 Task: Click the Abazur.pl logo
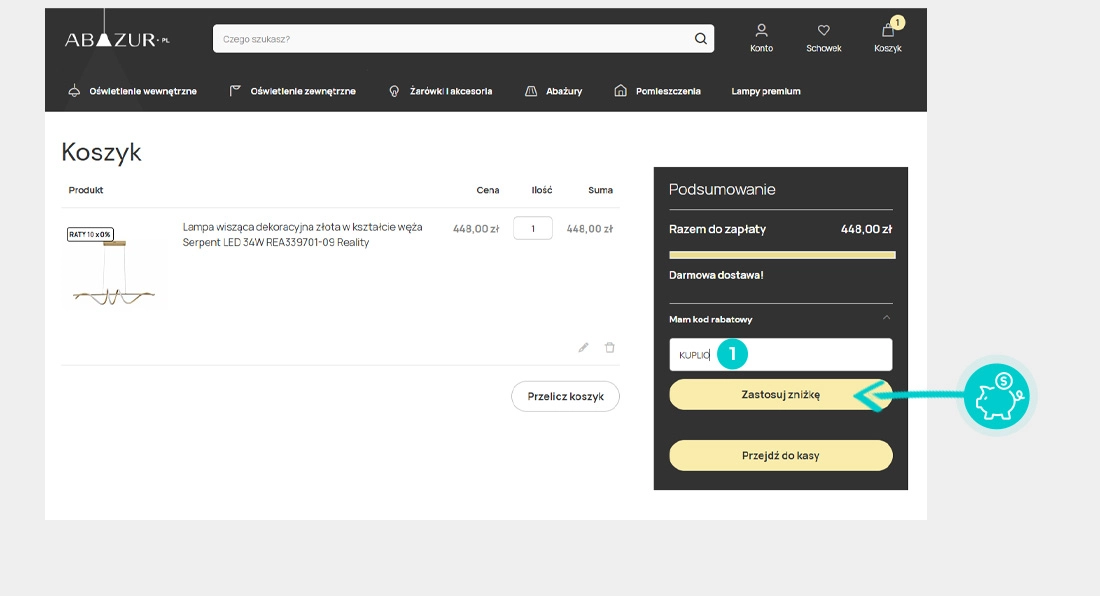[x=117, y=39]
